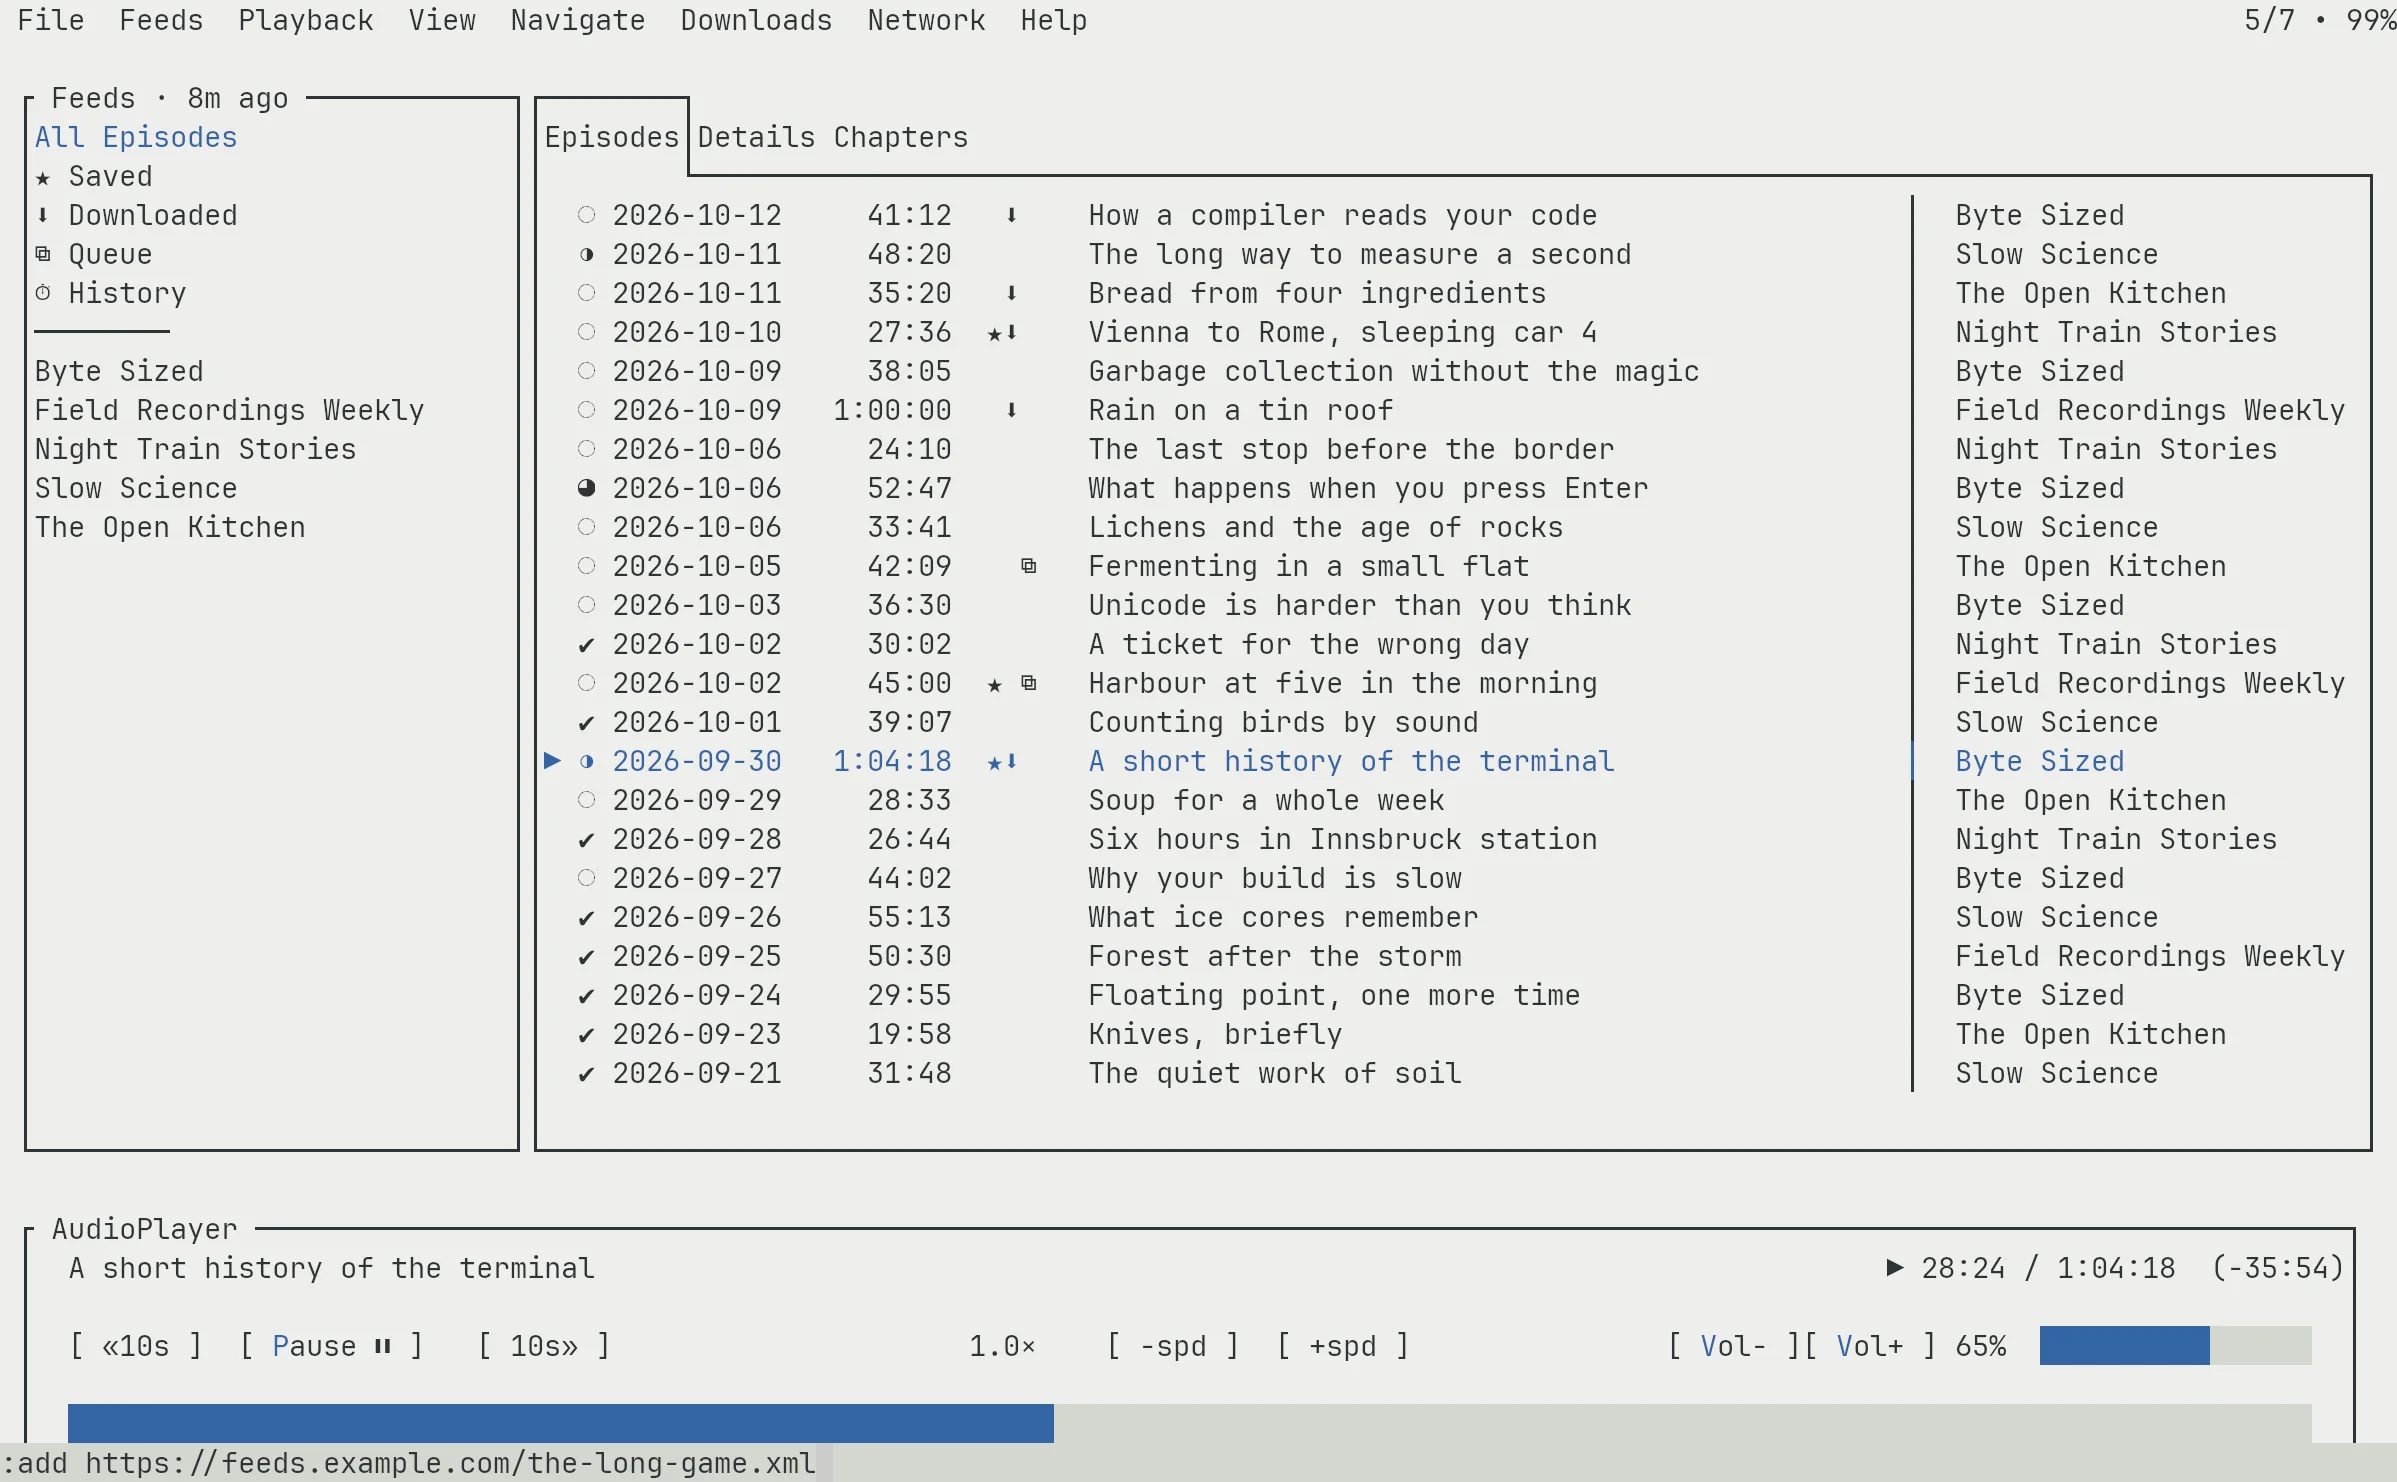
Task: Select Field Recordings Weekly feed in sidebar
Action: (230, 411)
